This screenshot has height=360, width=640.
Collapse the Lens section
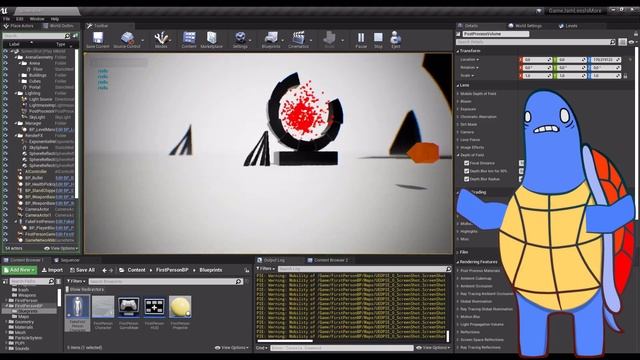(458, 85)
